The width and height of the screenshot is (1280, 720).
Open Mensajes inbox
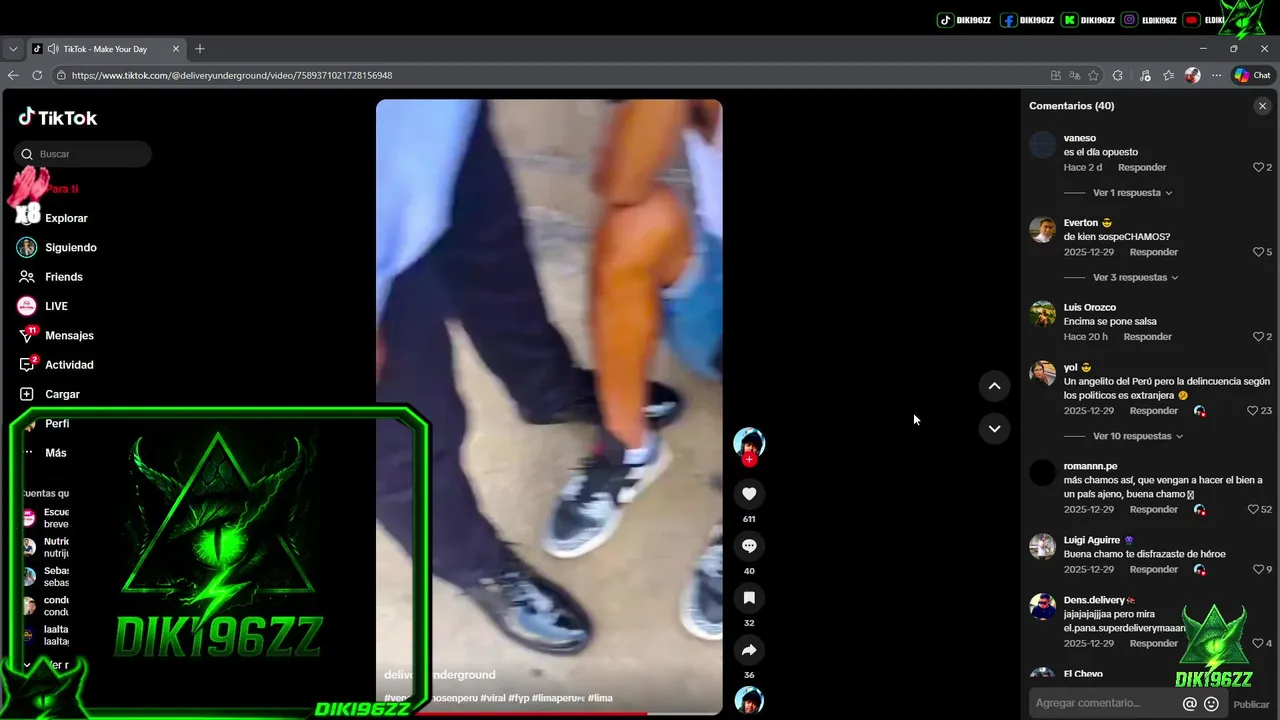coord(55,335)
